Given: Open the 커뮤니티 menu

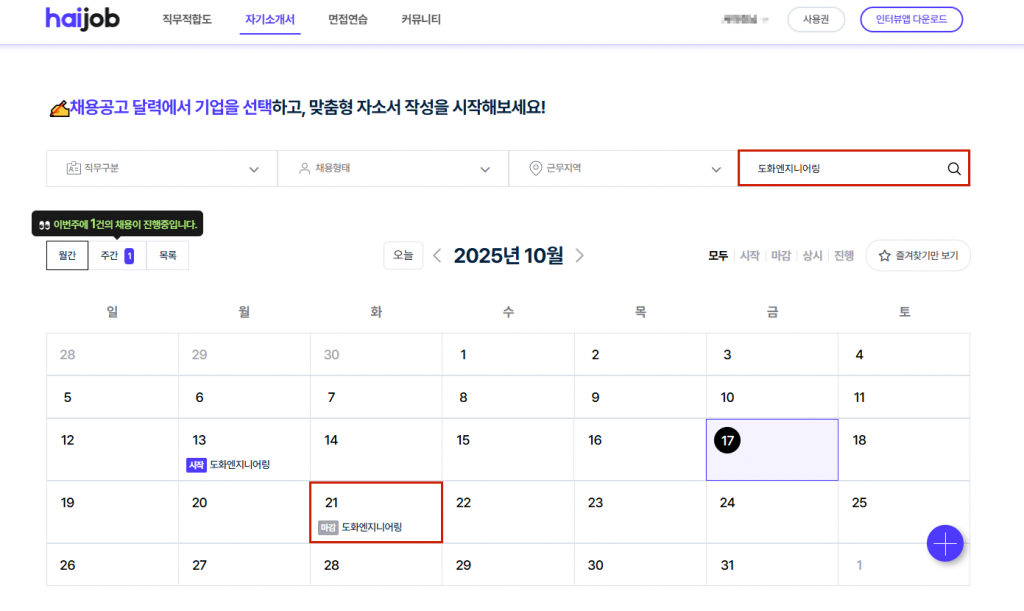Looking at the screenshot, I should [420, 20].
